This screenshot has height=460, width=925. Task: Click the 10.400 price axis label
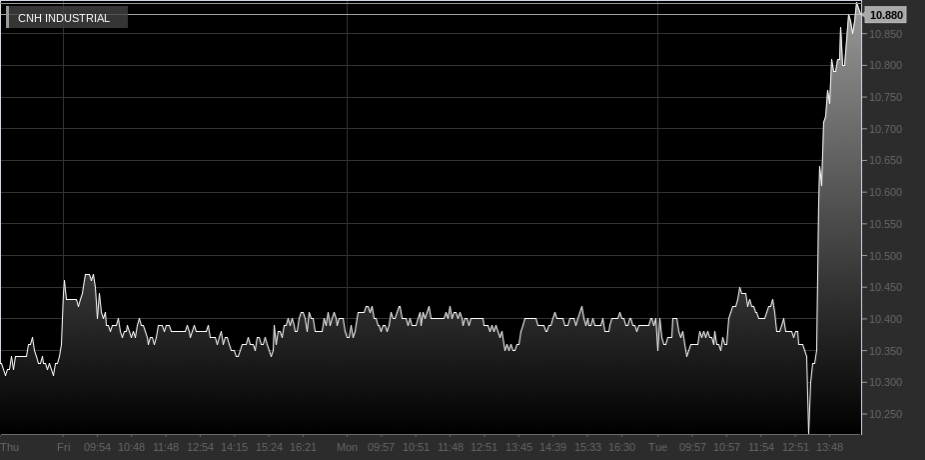[886, 319]
